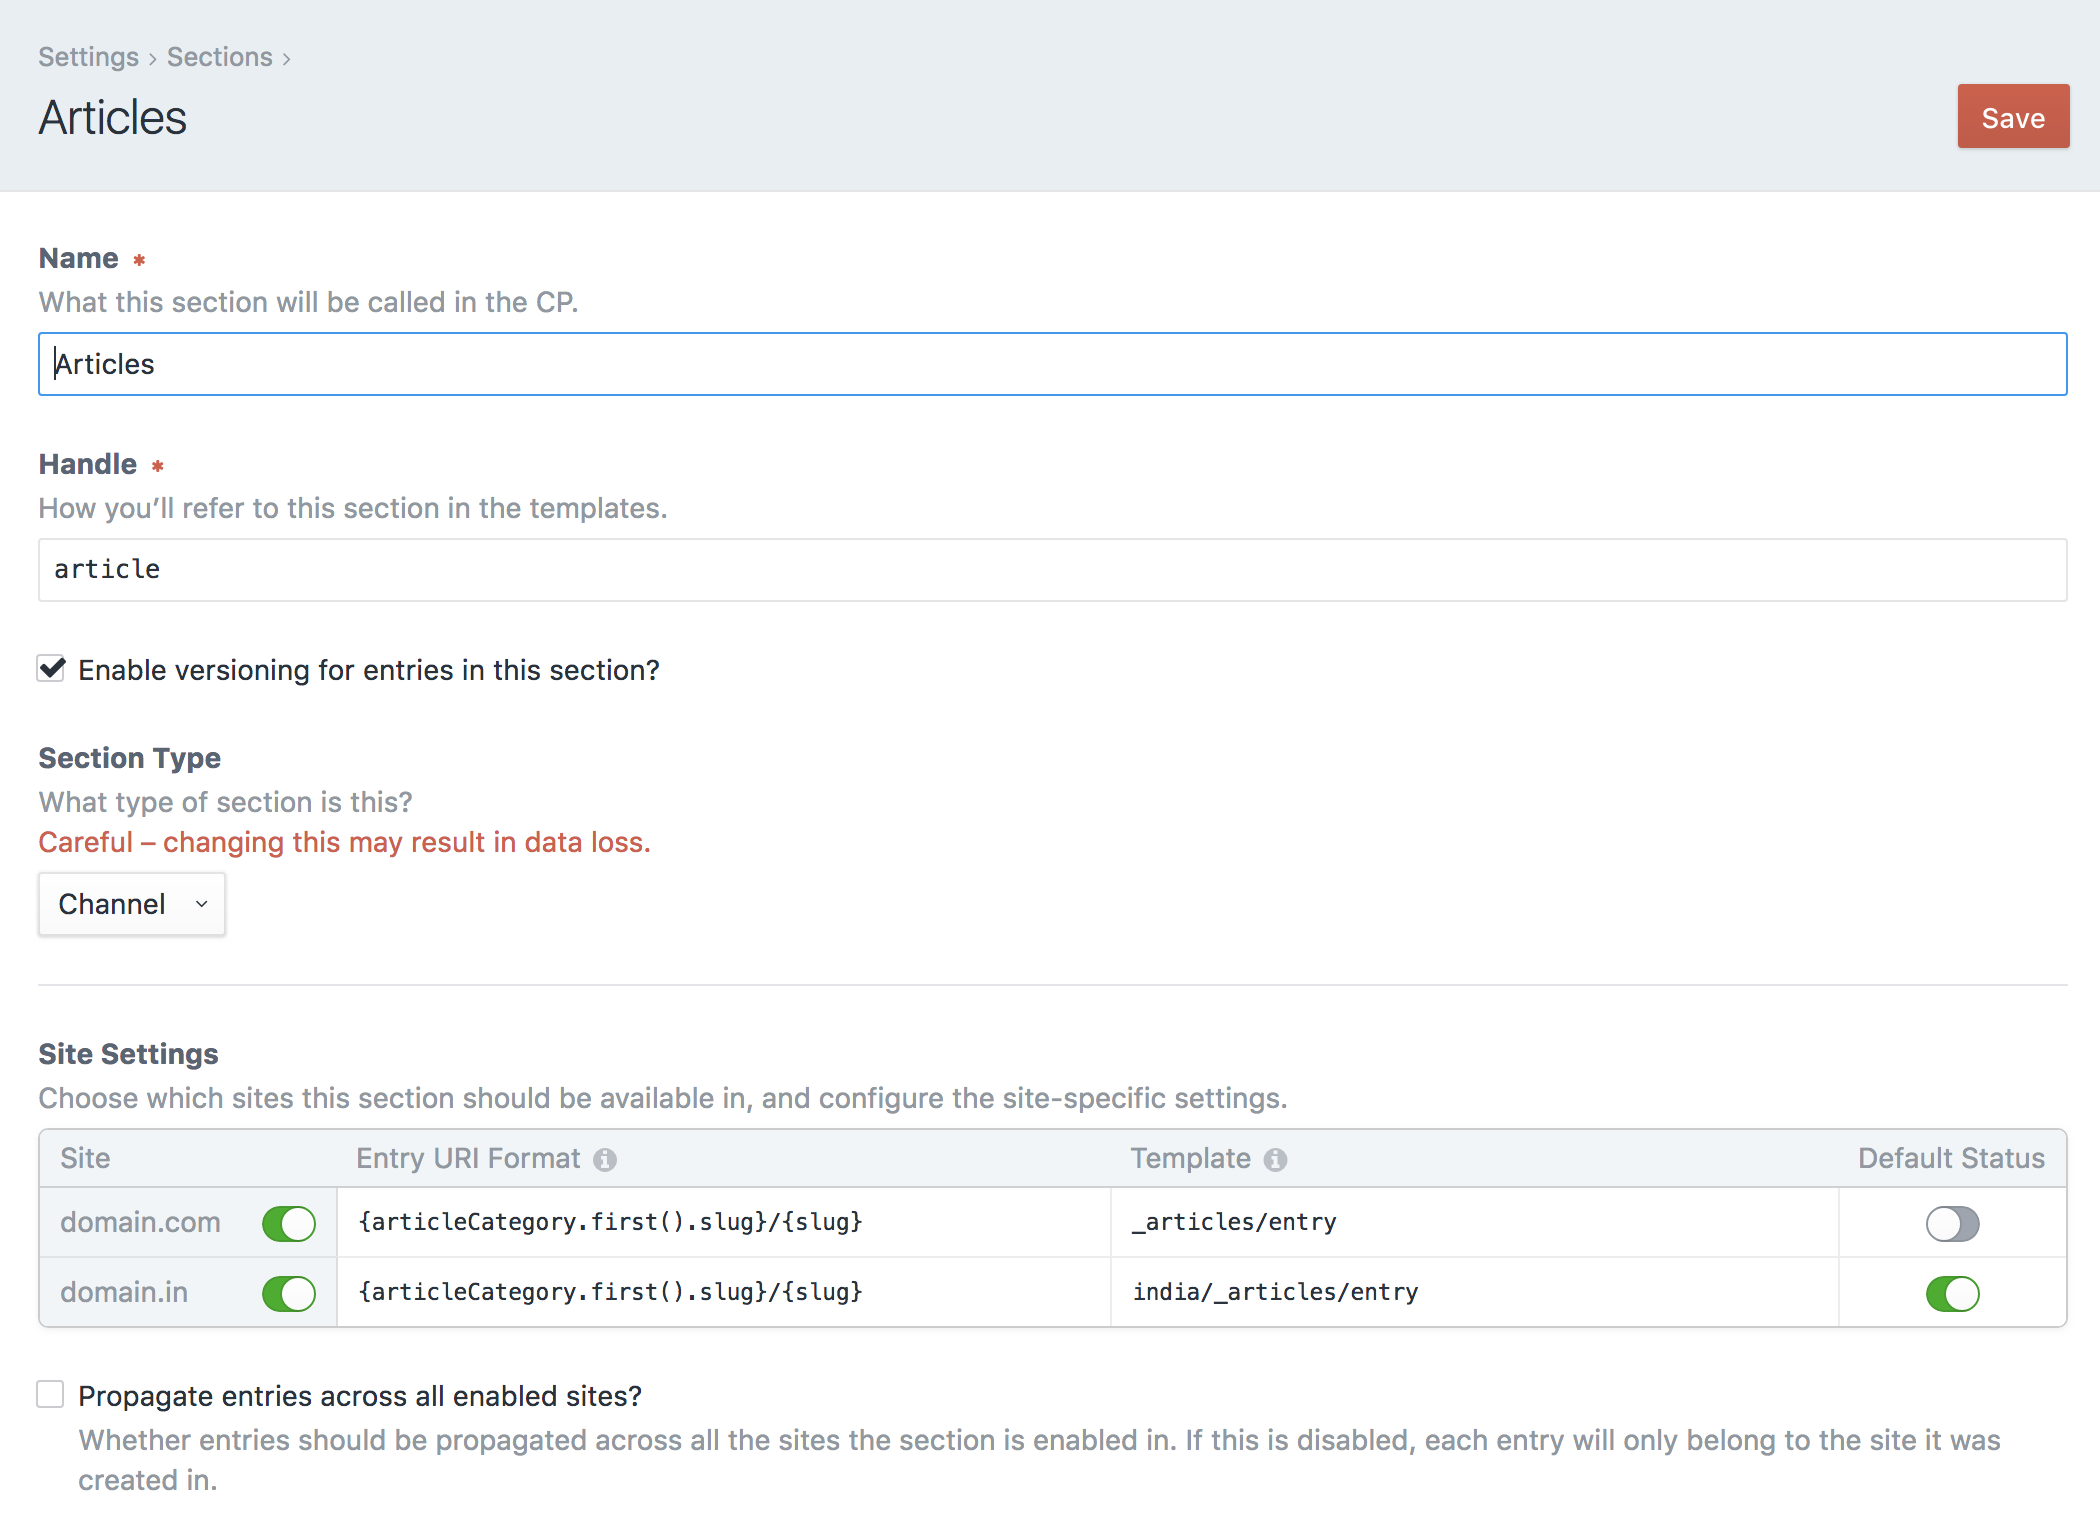Click the domain.in site label

(x=123, y=1292)
